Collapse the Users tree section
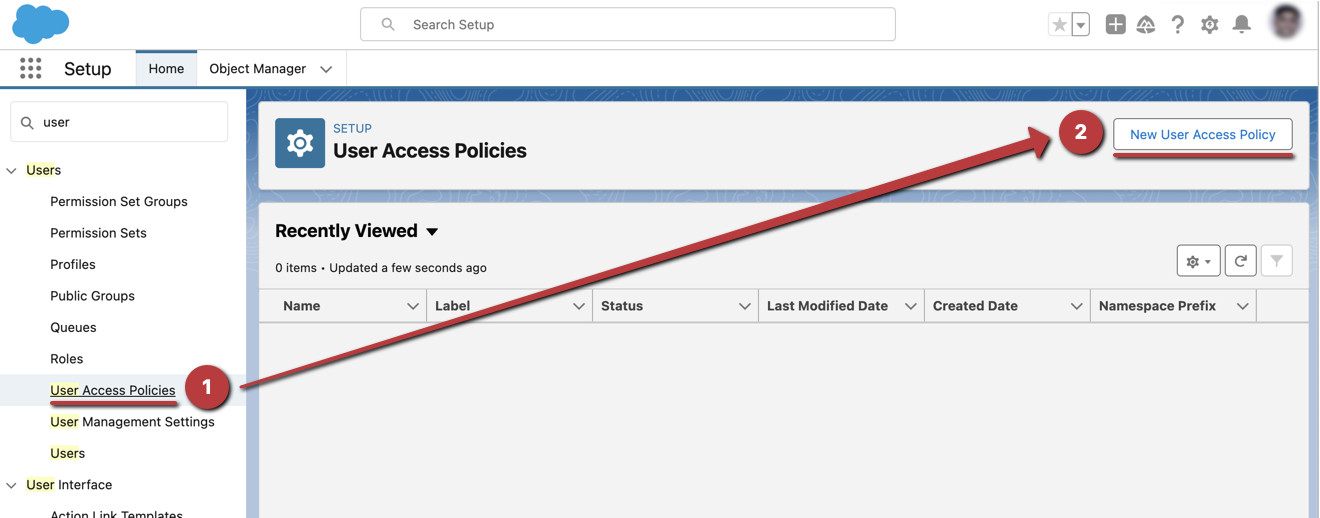Image resolution: width=1320 pixels, height=518 pixels. tap(12, 171)
